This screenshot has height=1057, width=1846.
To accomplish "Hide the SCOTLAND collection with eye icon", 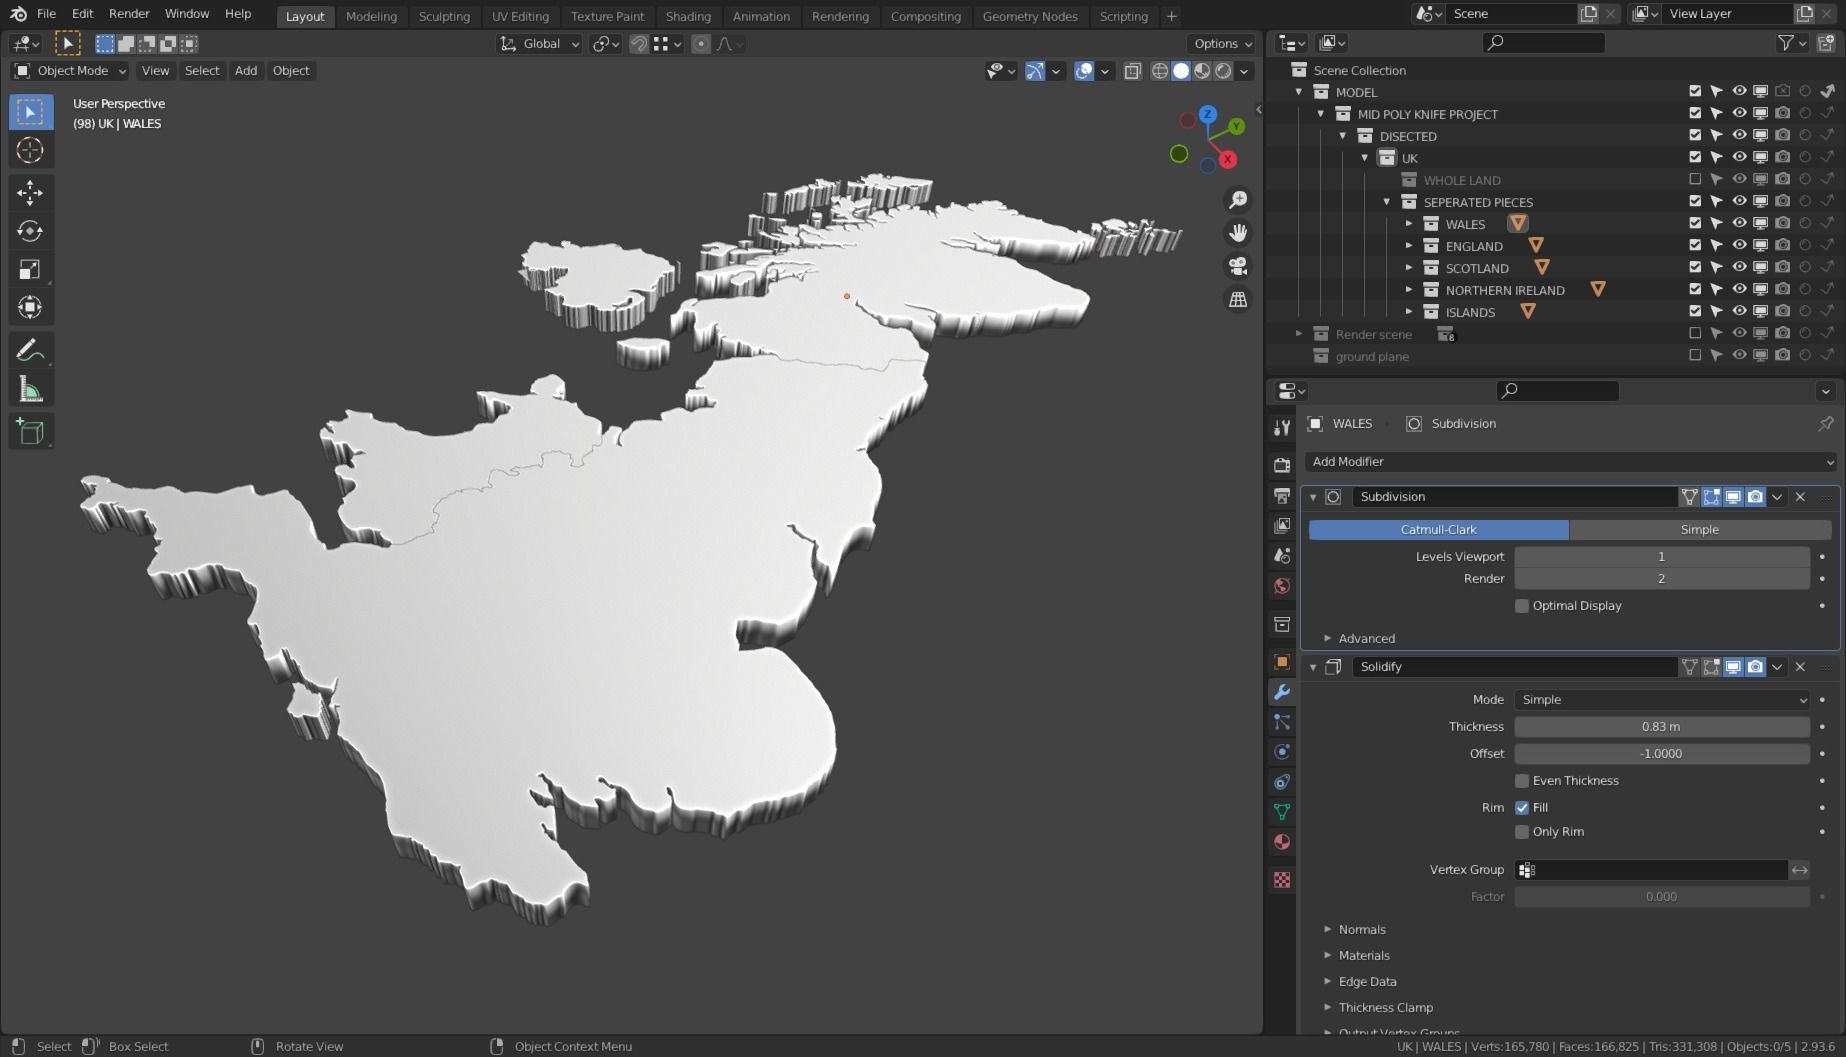I will 1739,268.
